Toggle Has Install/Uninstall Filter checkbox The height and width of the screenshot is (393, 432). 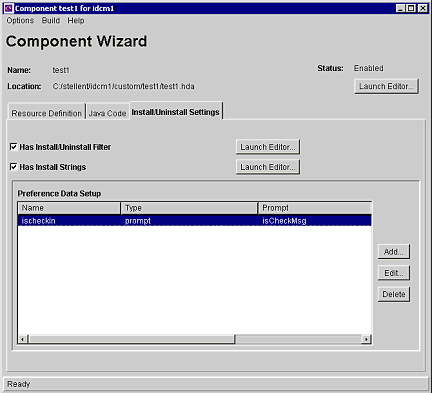point(13,147)
